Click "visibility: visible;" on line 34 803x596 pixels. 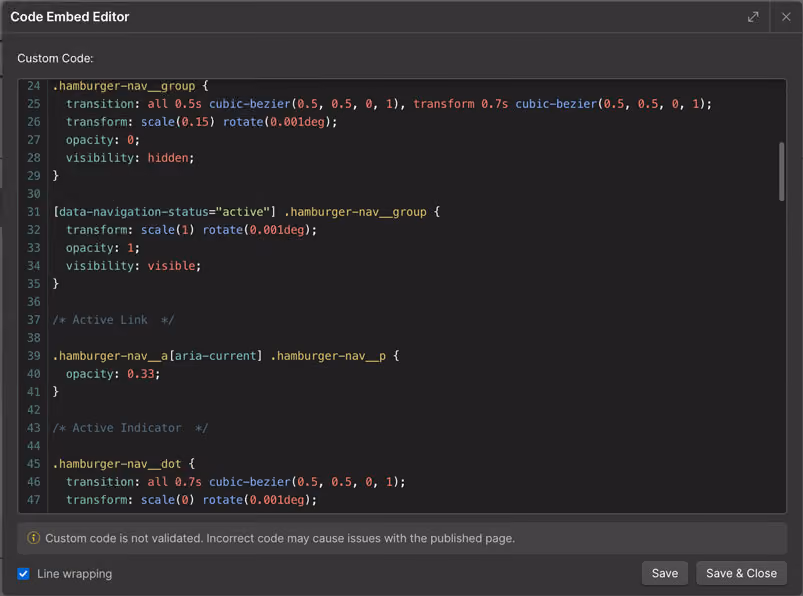(x=134, y=266)
